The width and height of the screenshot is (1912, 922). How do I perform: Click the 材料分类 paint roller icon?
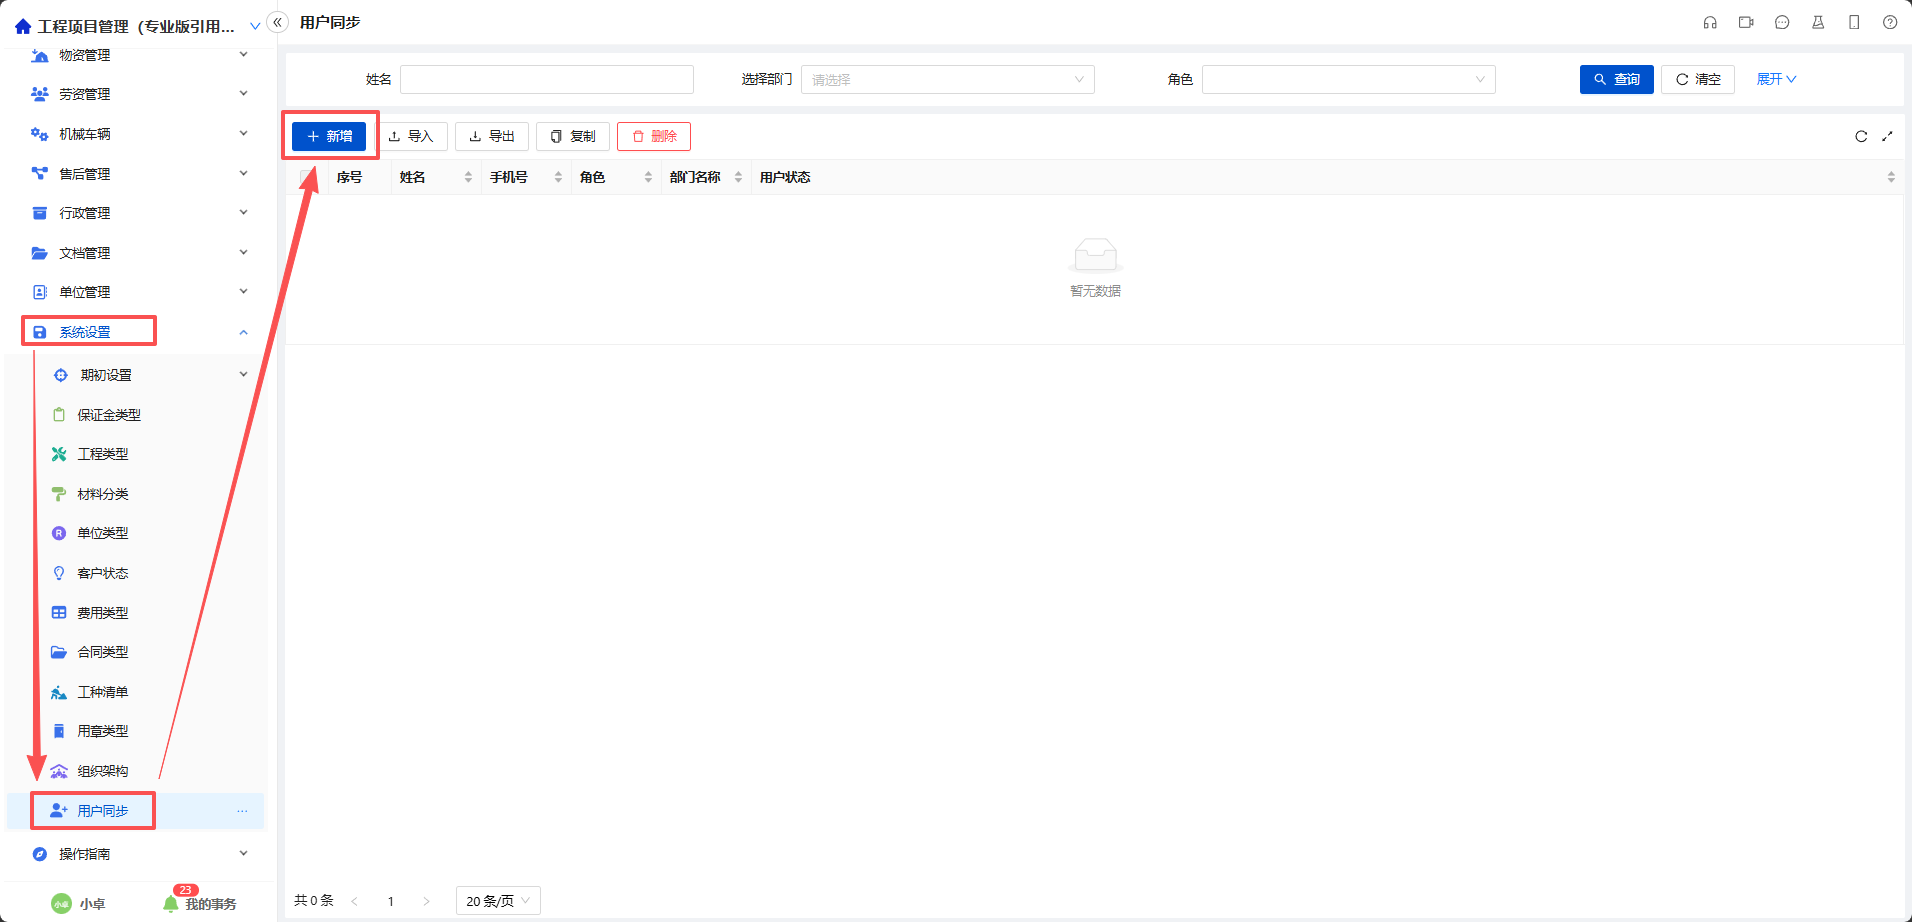click(x=59, y=494)
